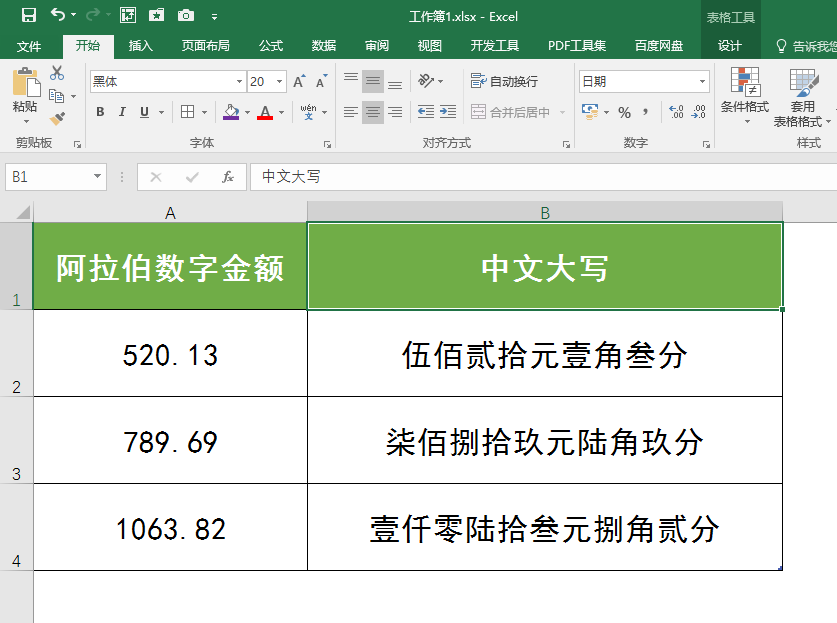Toggle Align Left
837x623 pixels.
click(x=351, y=112)
